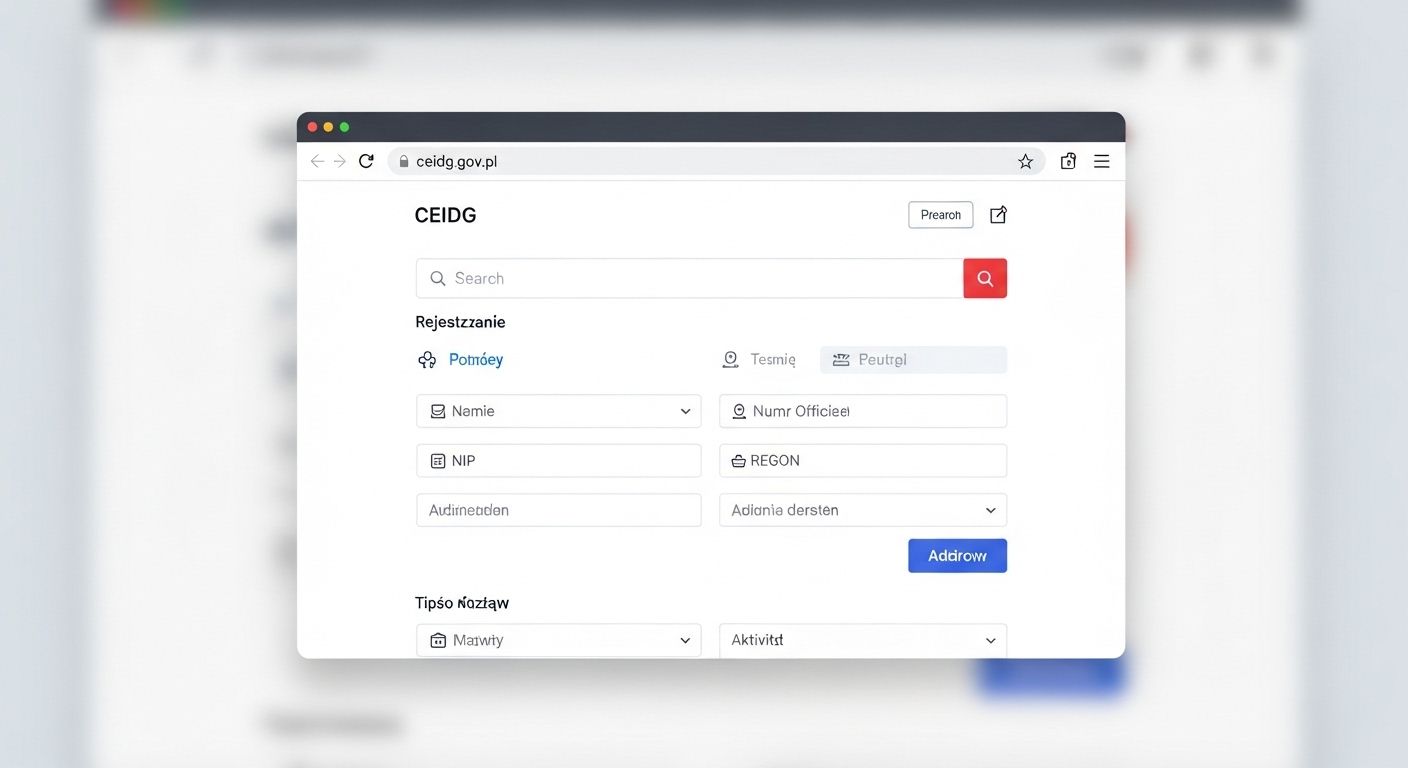Screen dimensions: 1408x768
Task: Click the Rejestzzanie section heading
Action: click(460, 322)
